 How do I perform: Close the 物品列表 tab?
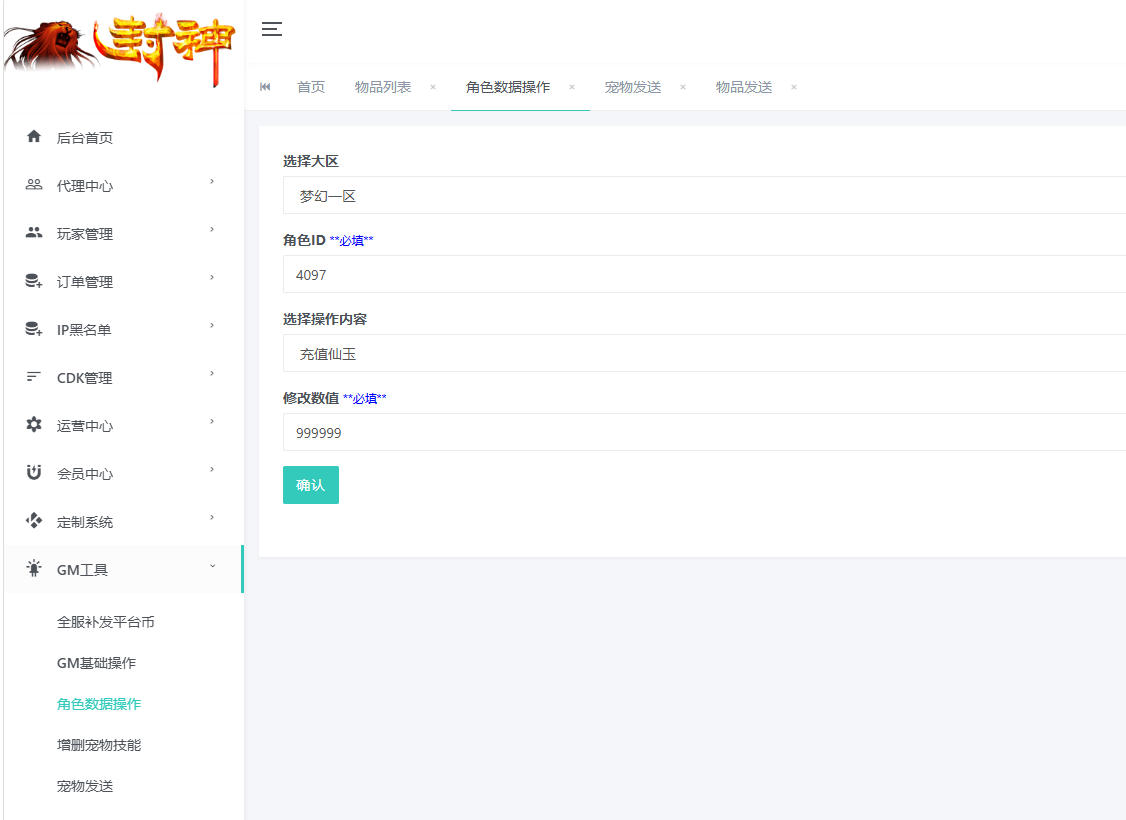[x=433, y=87]
